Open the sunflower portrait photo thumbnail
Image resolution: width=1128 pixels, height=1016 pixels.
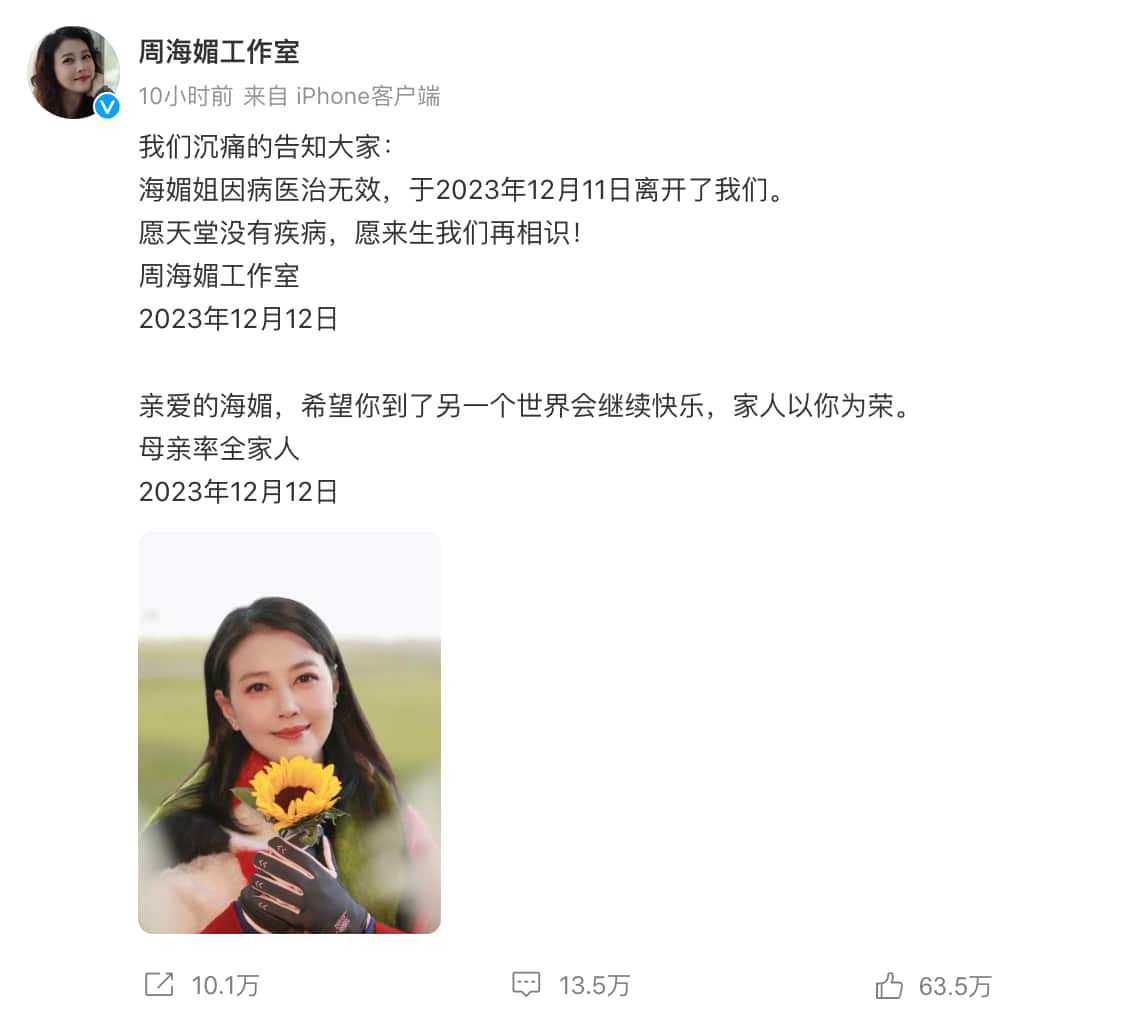[x=289, y=732]
